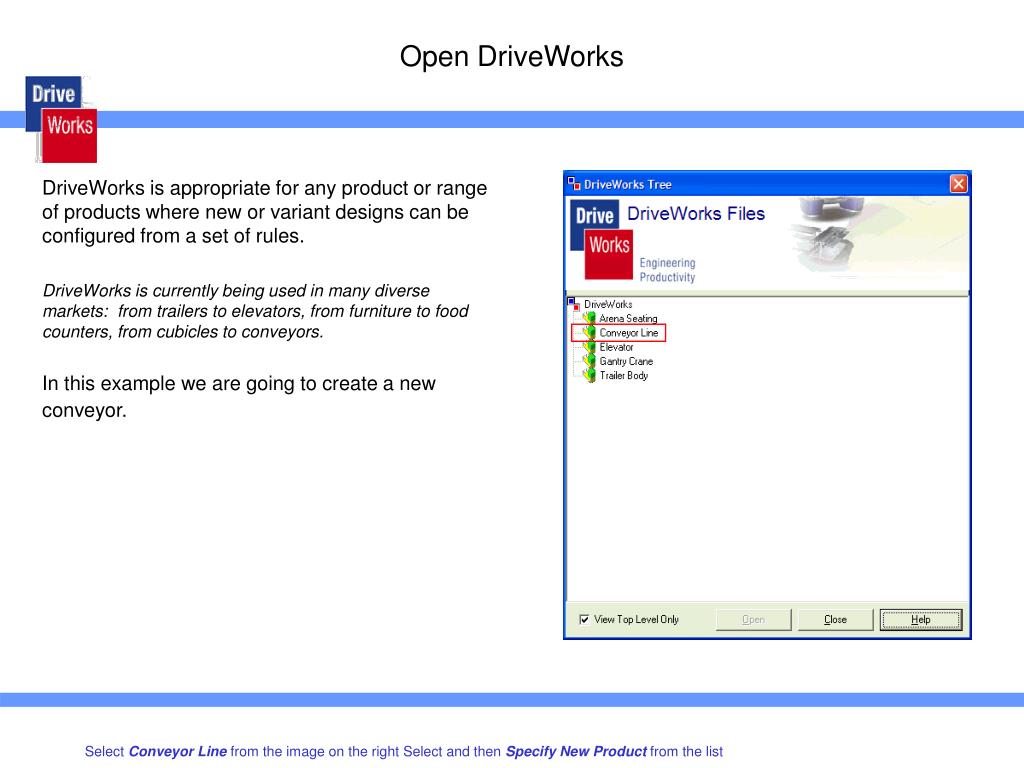This screenshot has height=768, width=1024.
Task: Click the DriveWorks Tree title bar icon
Action: [x=574, y=184]
